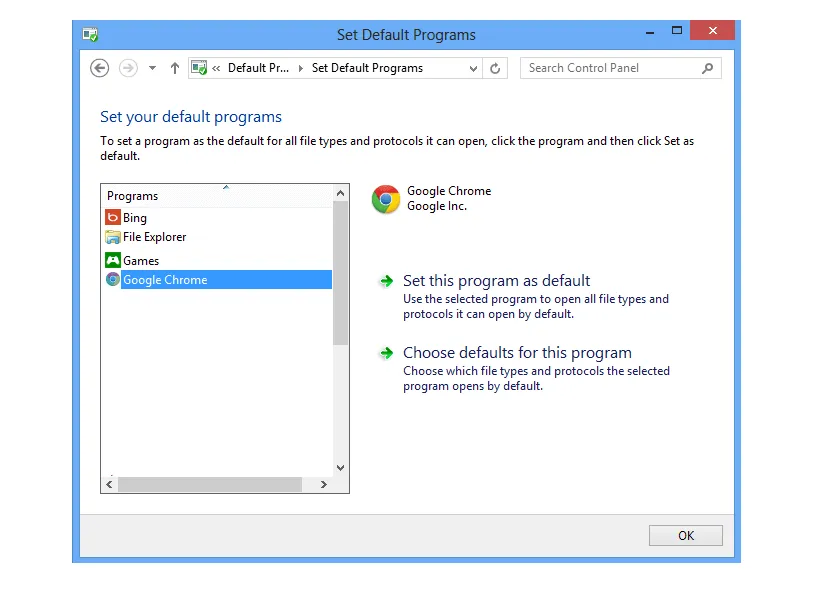The width and height of the screenshot is (818, 603).
Task: Click 'Set this program as default'
Action: pos(496,281)
